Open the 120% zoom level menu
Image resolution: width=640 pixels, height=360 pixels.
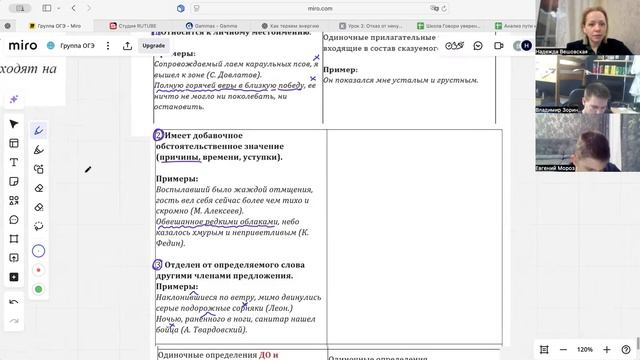pyautogui.click(x=584, y=349)
